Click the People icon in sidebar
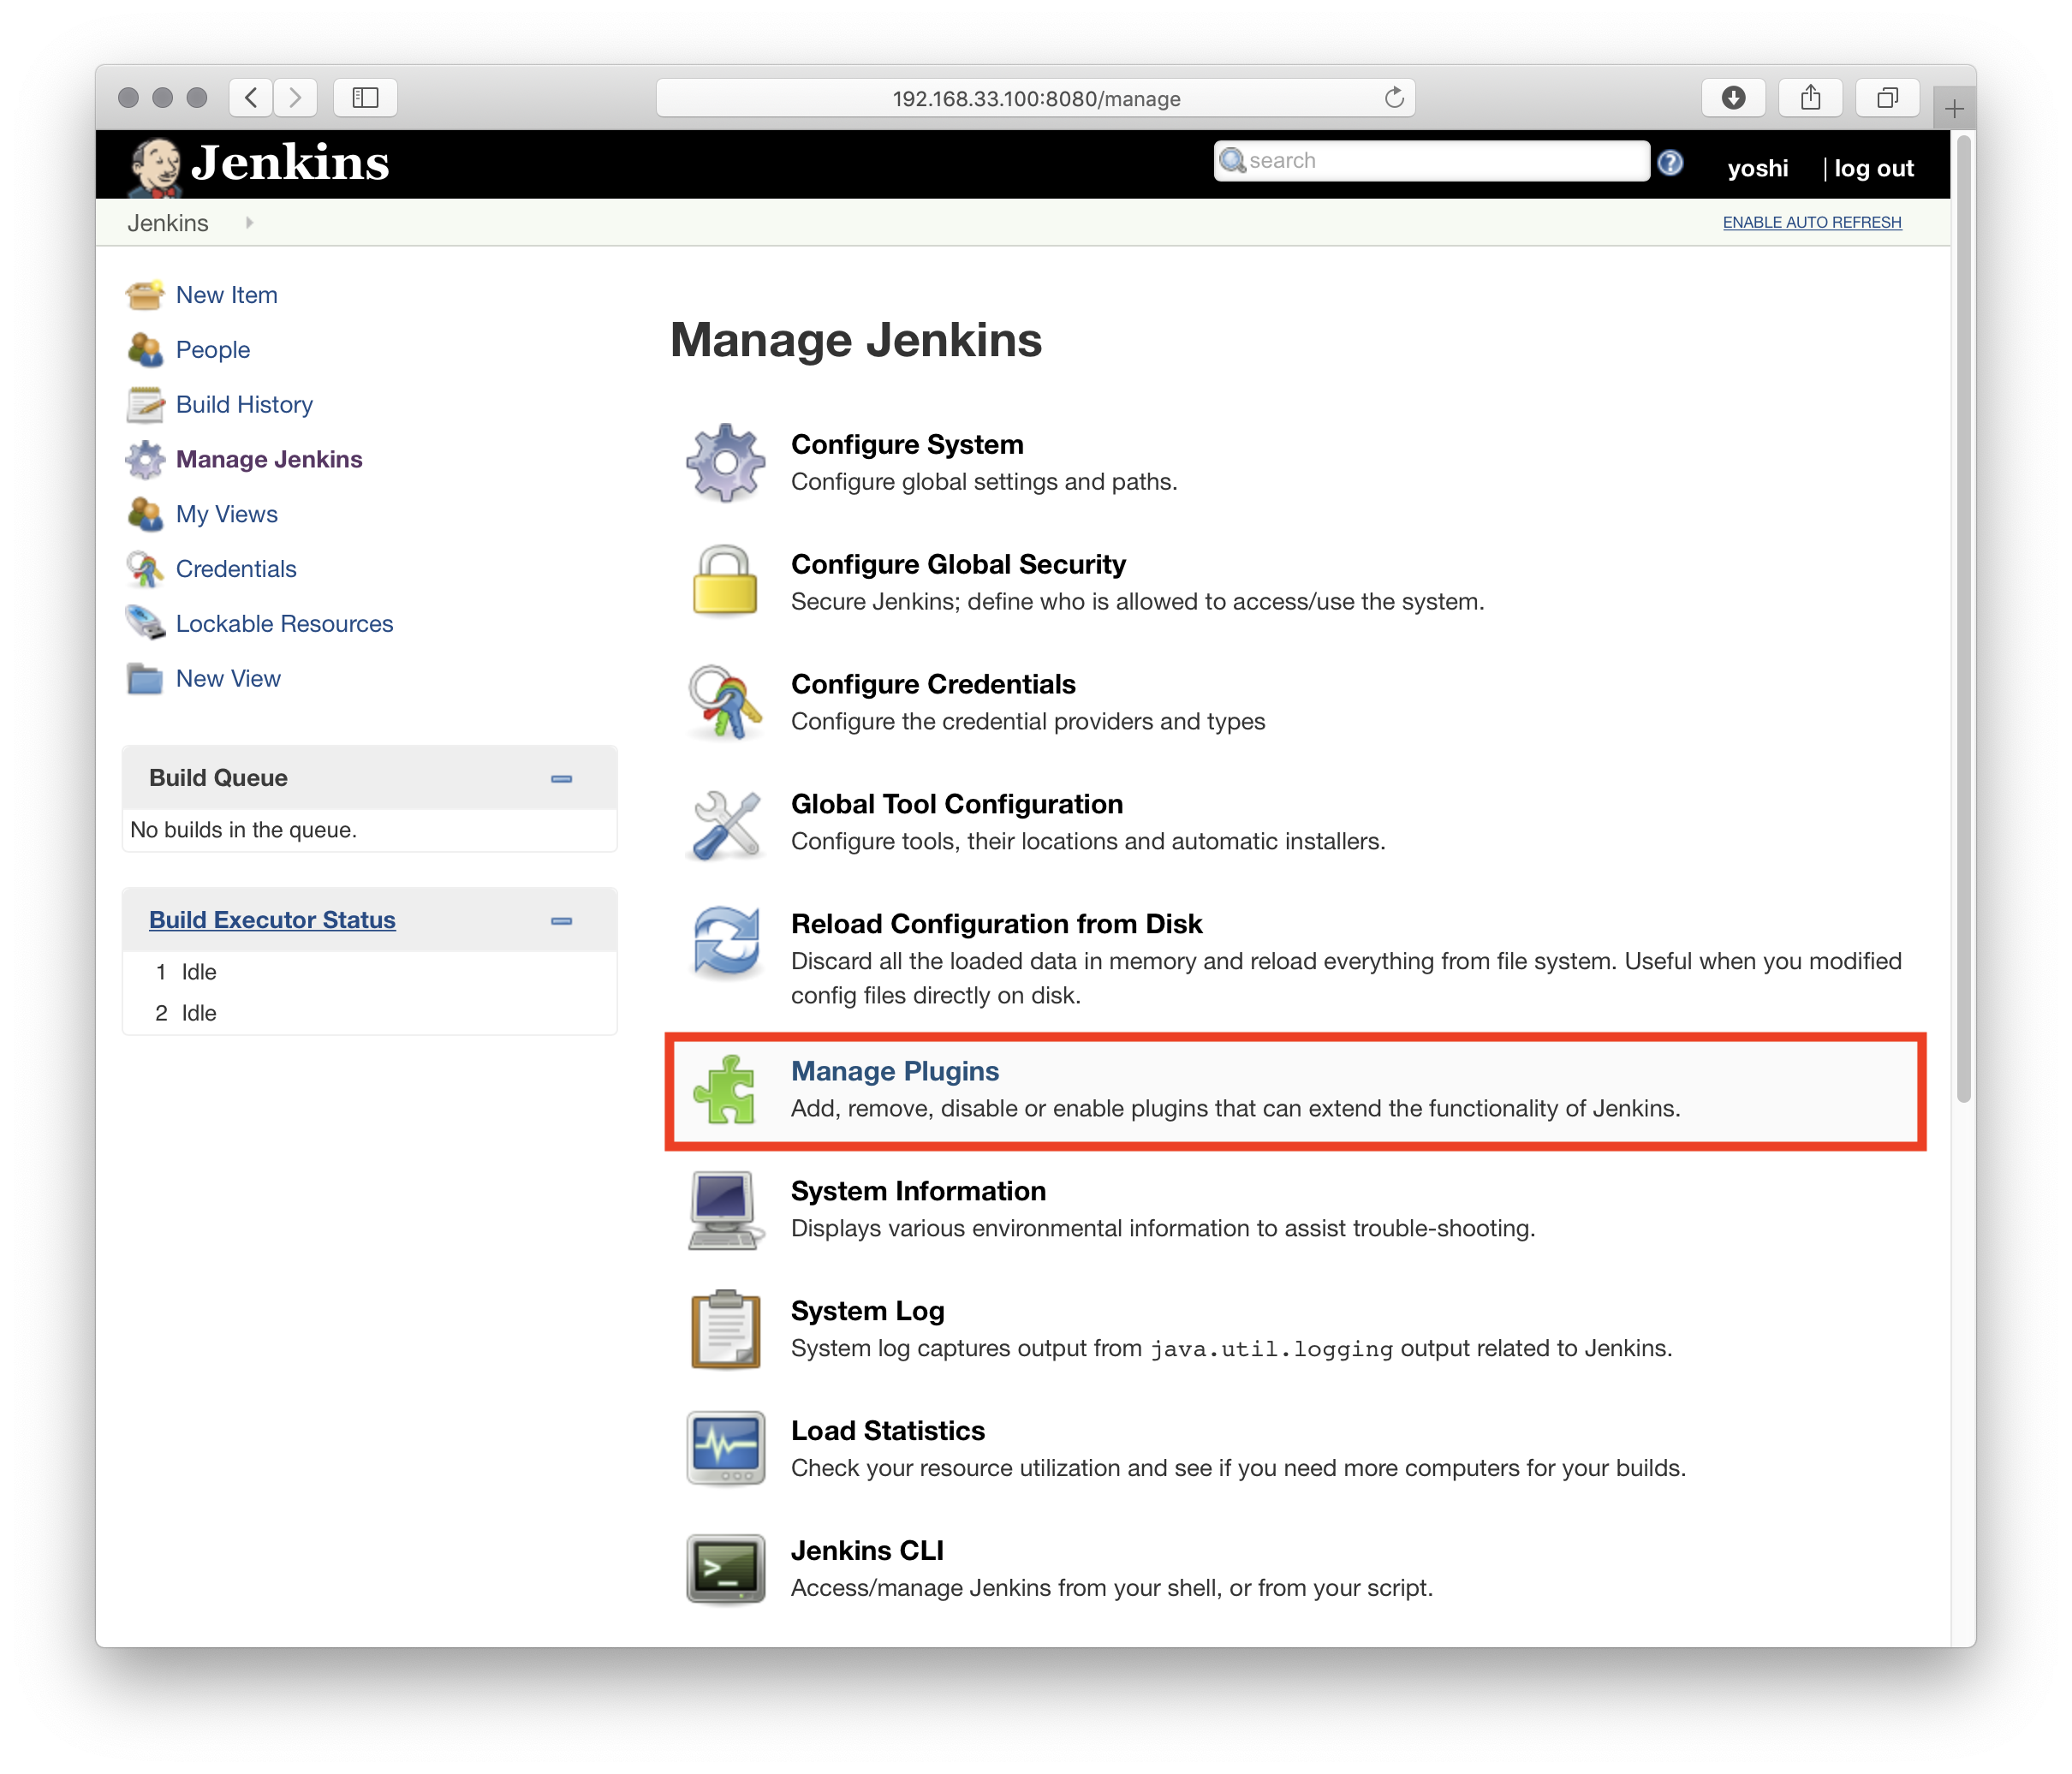 [145, 350]
